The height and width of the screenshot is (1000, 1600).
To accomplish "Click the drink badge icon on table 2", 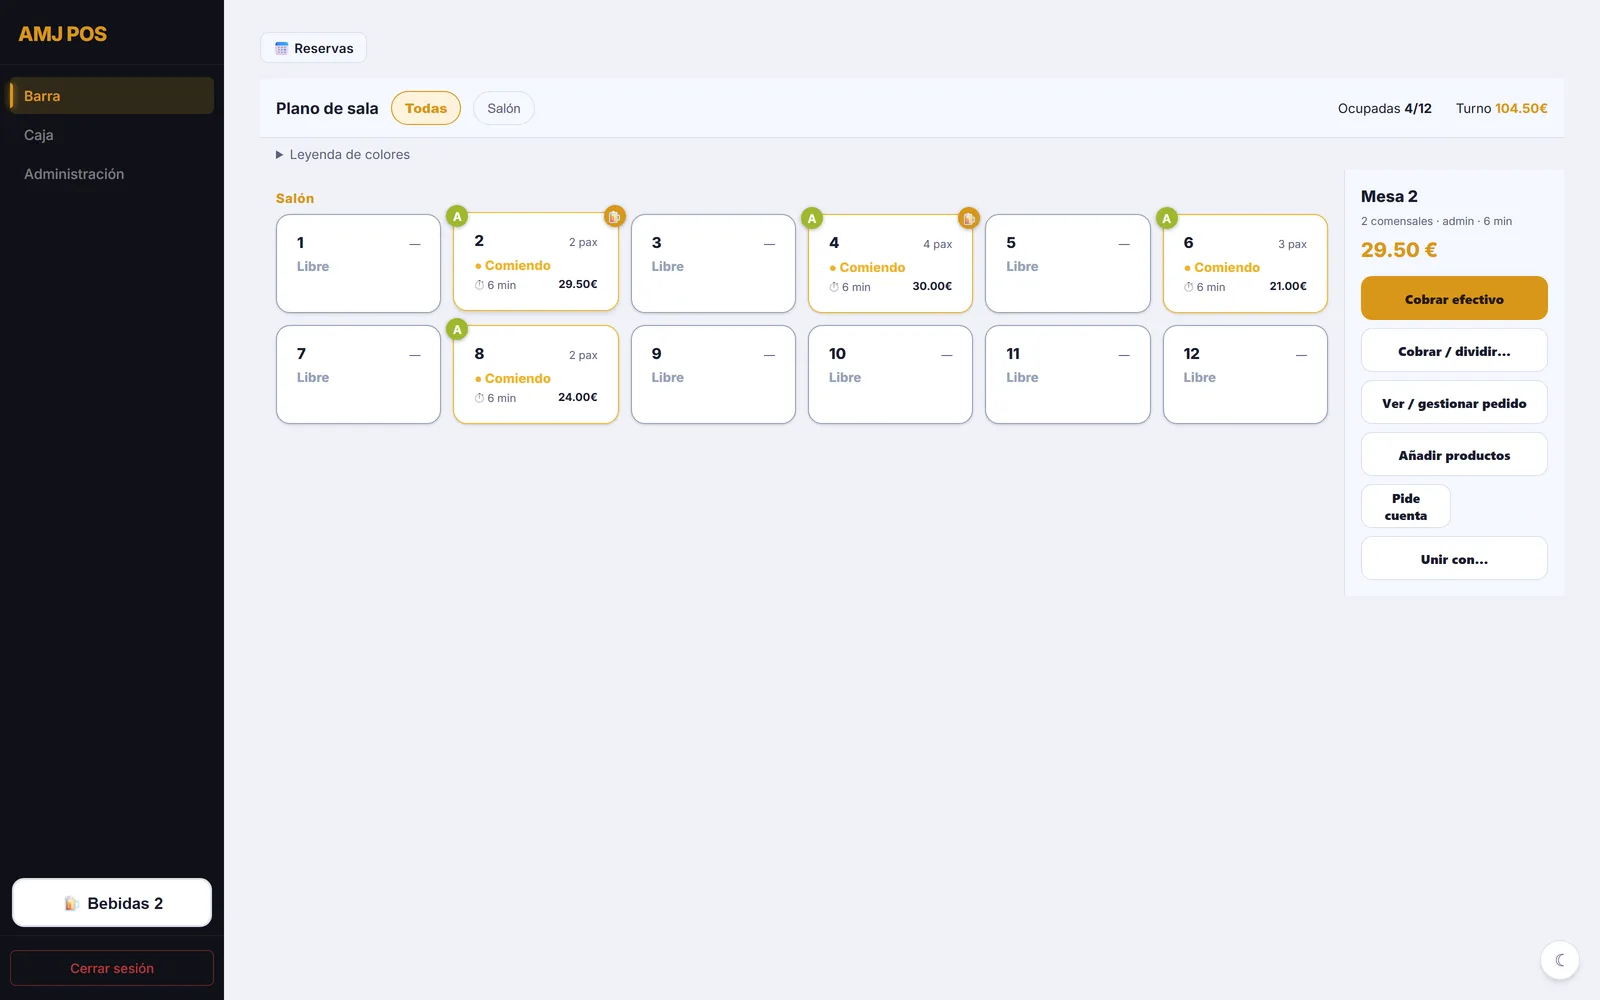I will coord(614,216).
